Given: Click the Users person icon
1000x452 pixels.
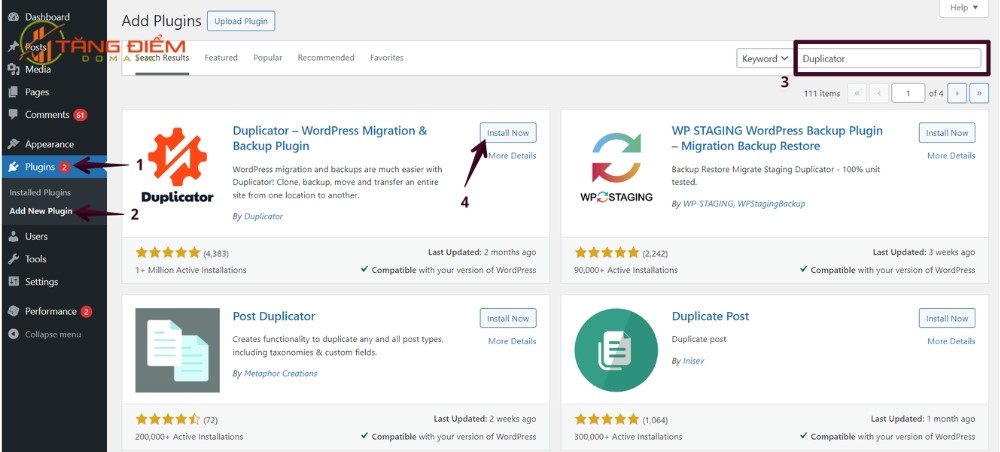Looking at the screenshot, I should pos(13,237).
